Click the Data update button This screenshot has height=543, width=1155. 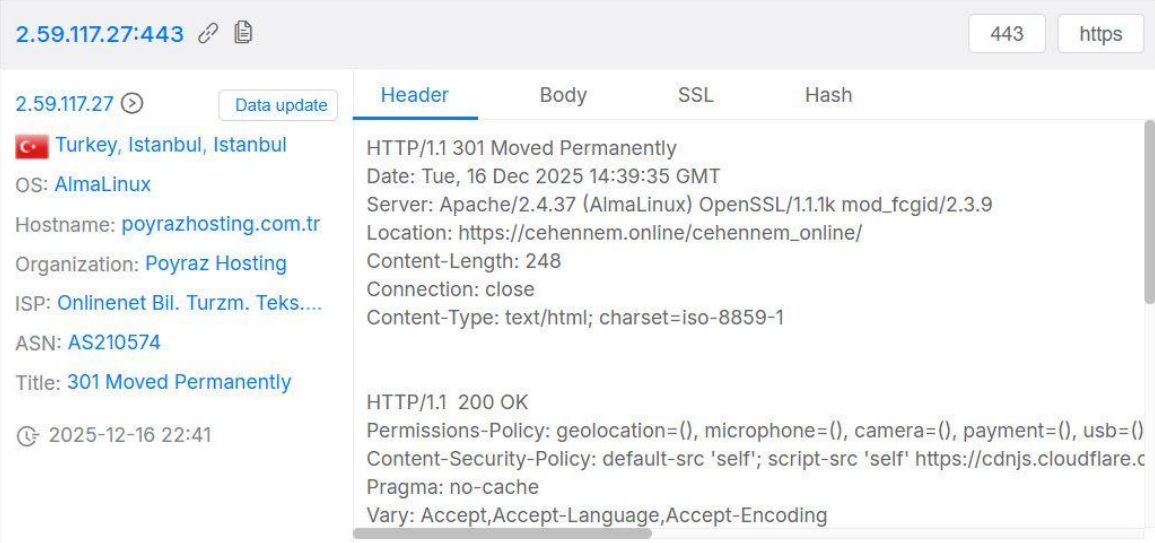[278, 105]
